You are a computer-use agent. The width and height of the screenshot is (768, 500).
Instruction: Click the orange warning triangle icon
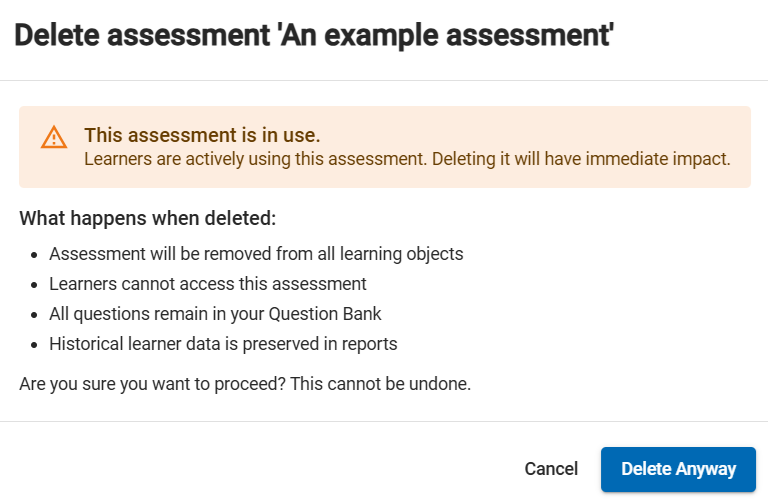click(x=54, y=137)
